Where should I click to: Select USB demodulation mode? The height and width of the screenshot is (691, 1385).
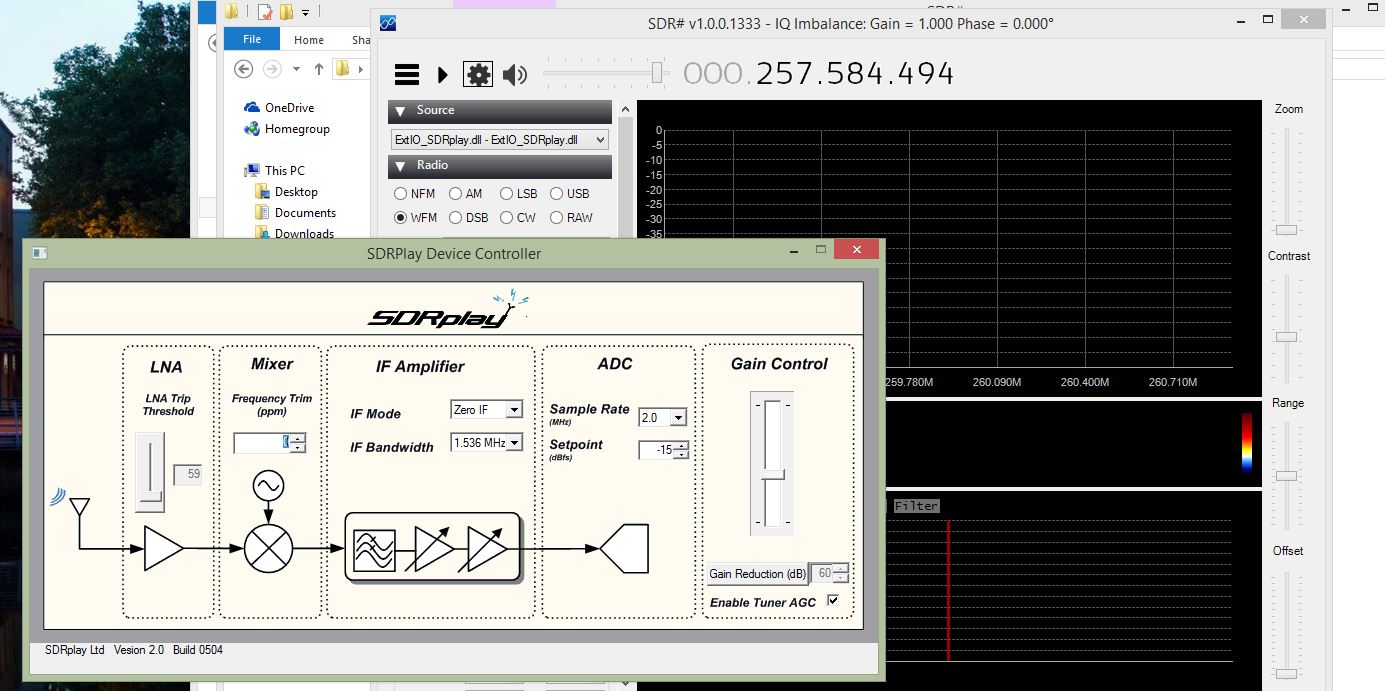[x=570, y=194]
